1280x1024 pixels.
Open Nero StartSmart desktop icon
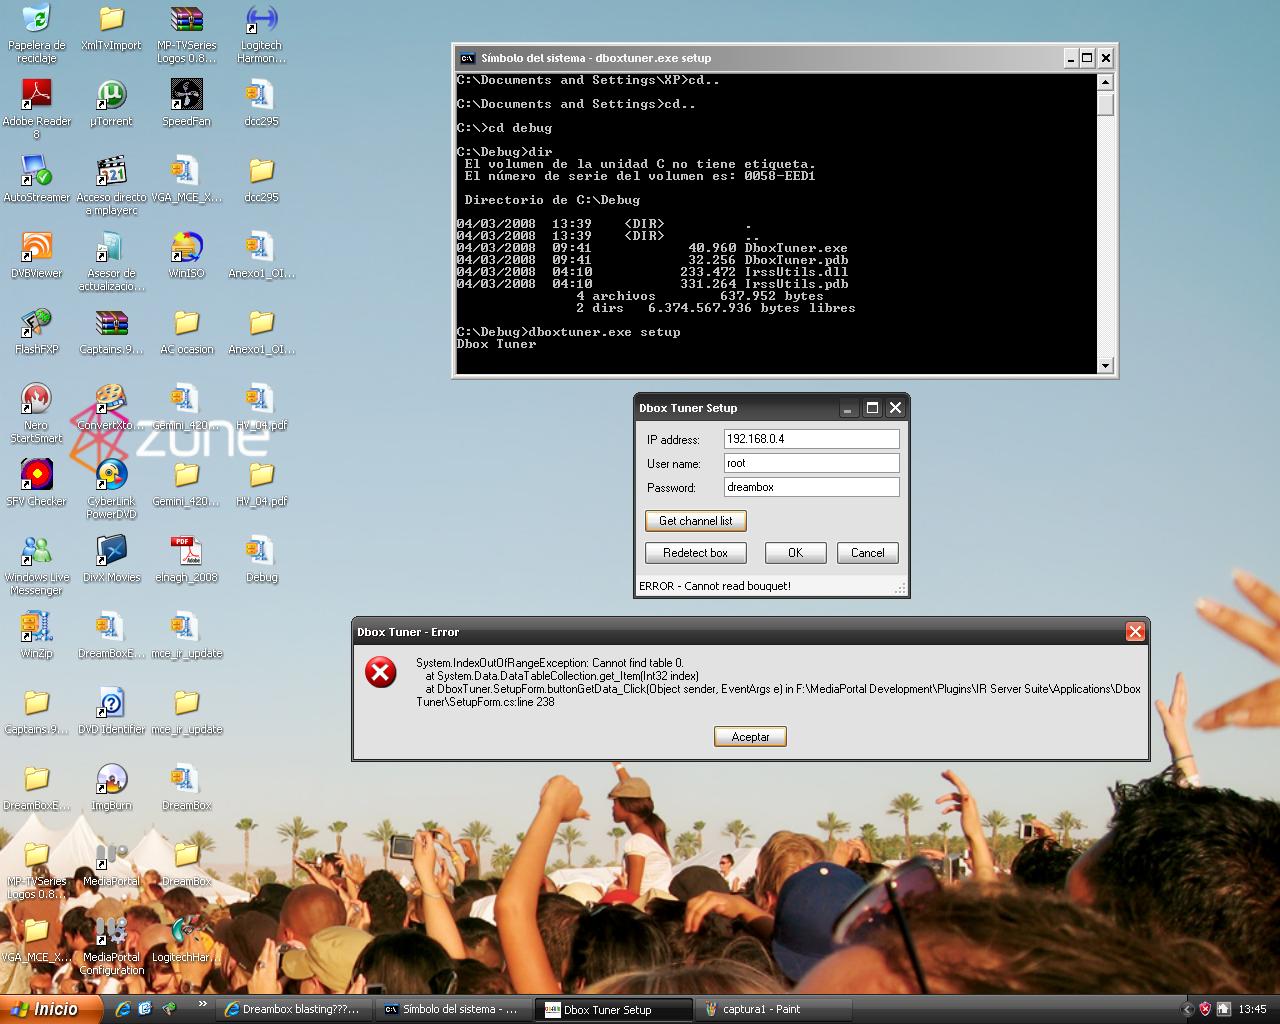point(36,400)
